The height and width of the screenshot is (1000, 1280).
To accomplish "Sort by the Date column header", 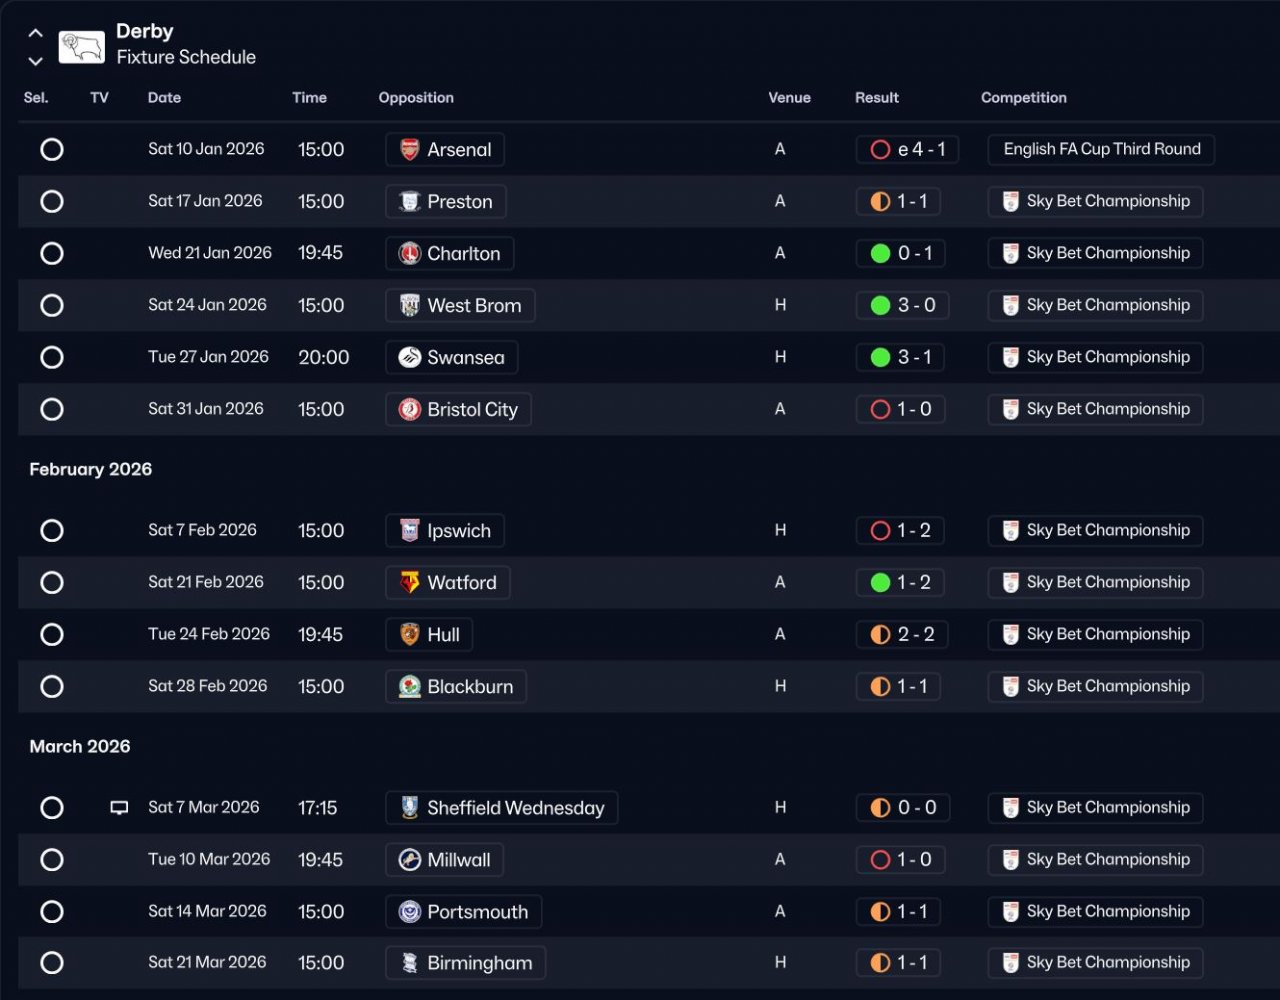I will [x=164, y=97].
